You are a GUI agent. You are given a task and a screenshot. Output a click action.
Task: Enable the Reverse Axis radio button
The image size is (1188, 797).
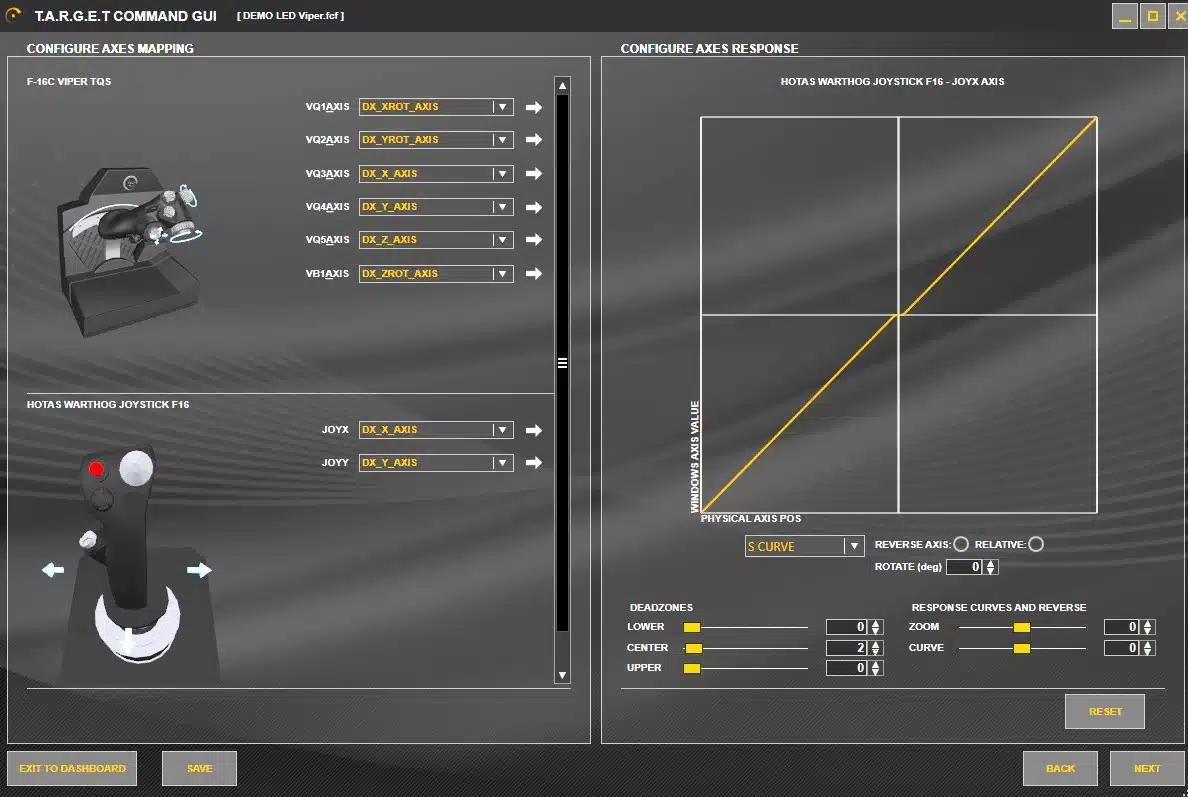pyautogui.click(x=961, y=544)
